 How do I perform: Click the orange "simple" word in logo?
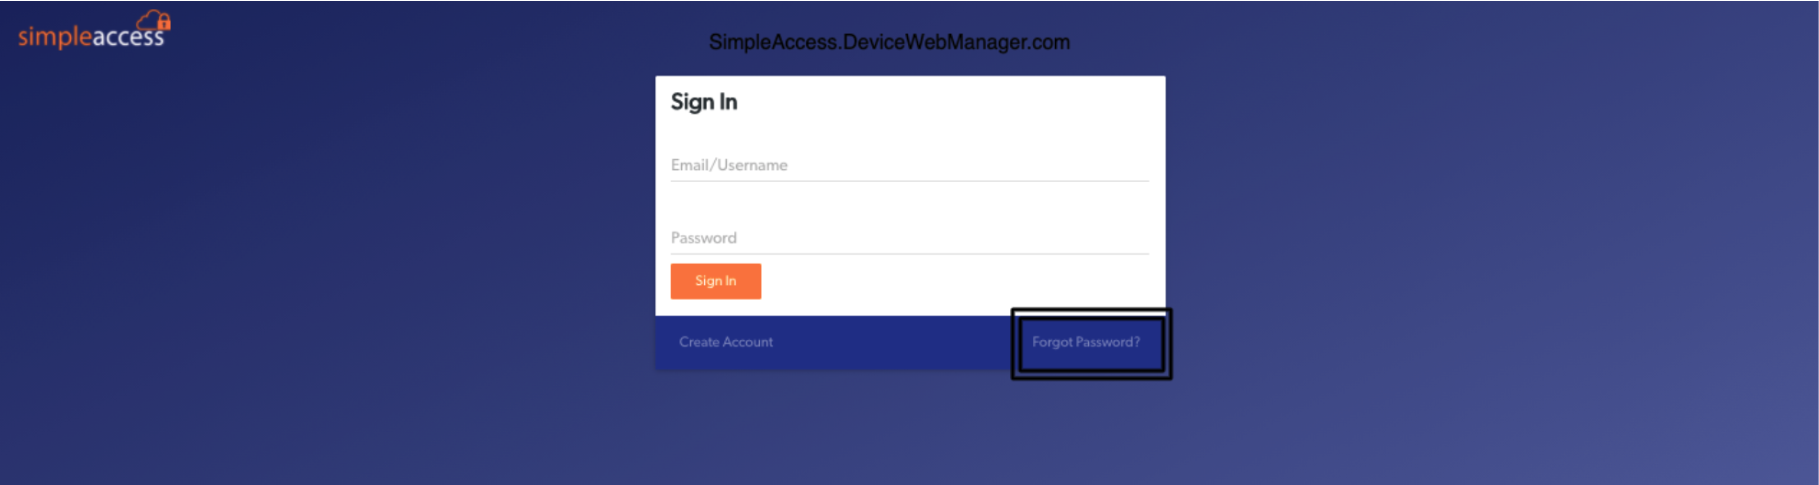(x=54, y=37)
